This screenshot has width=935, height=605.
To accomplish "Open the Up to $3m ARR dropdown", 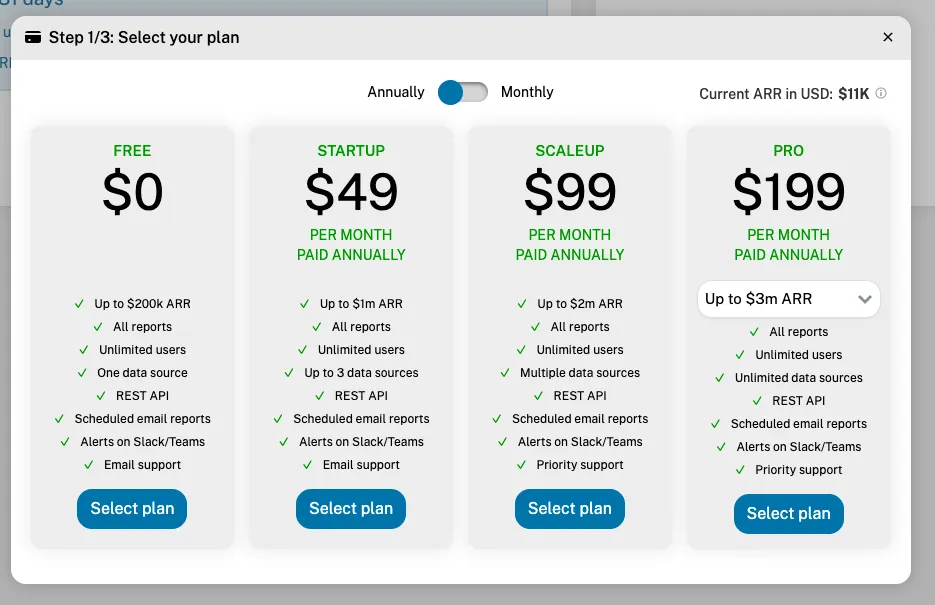I will point(789,298).
